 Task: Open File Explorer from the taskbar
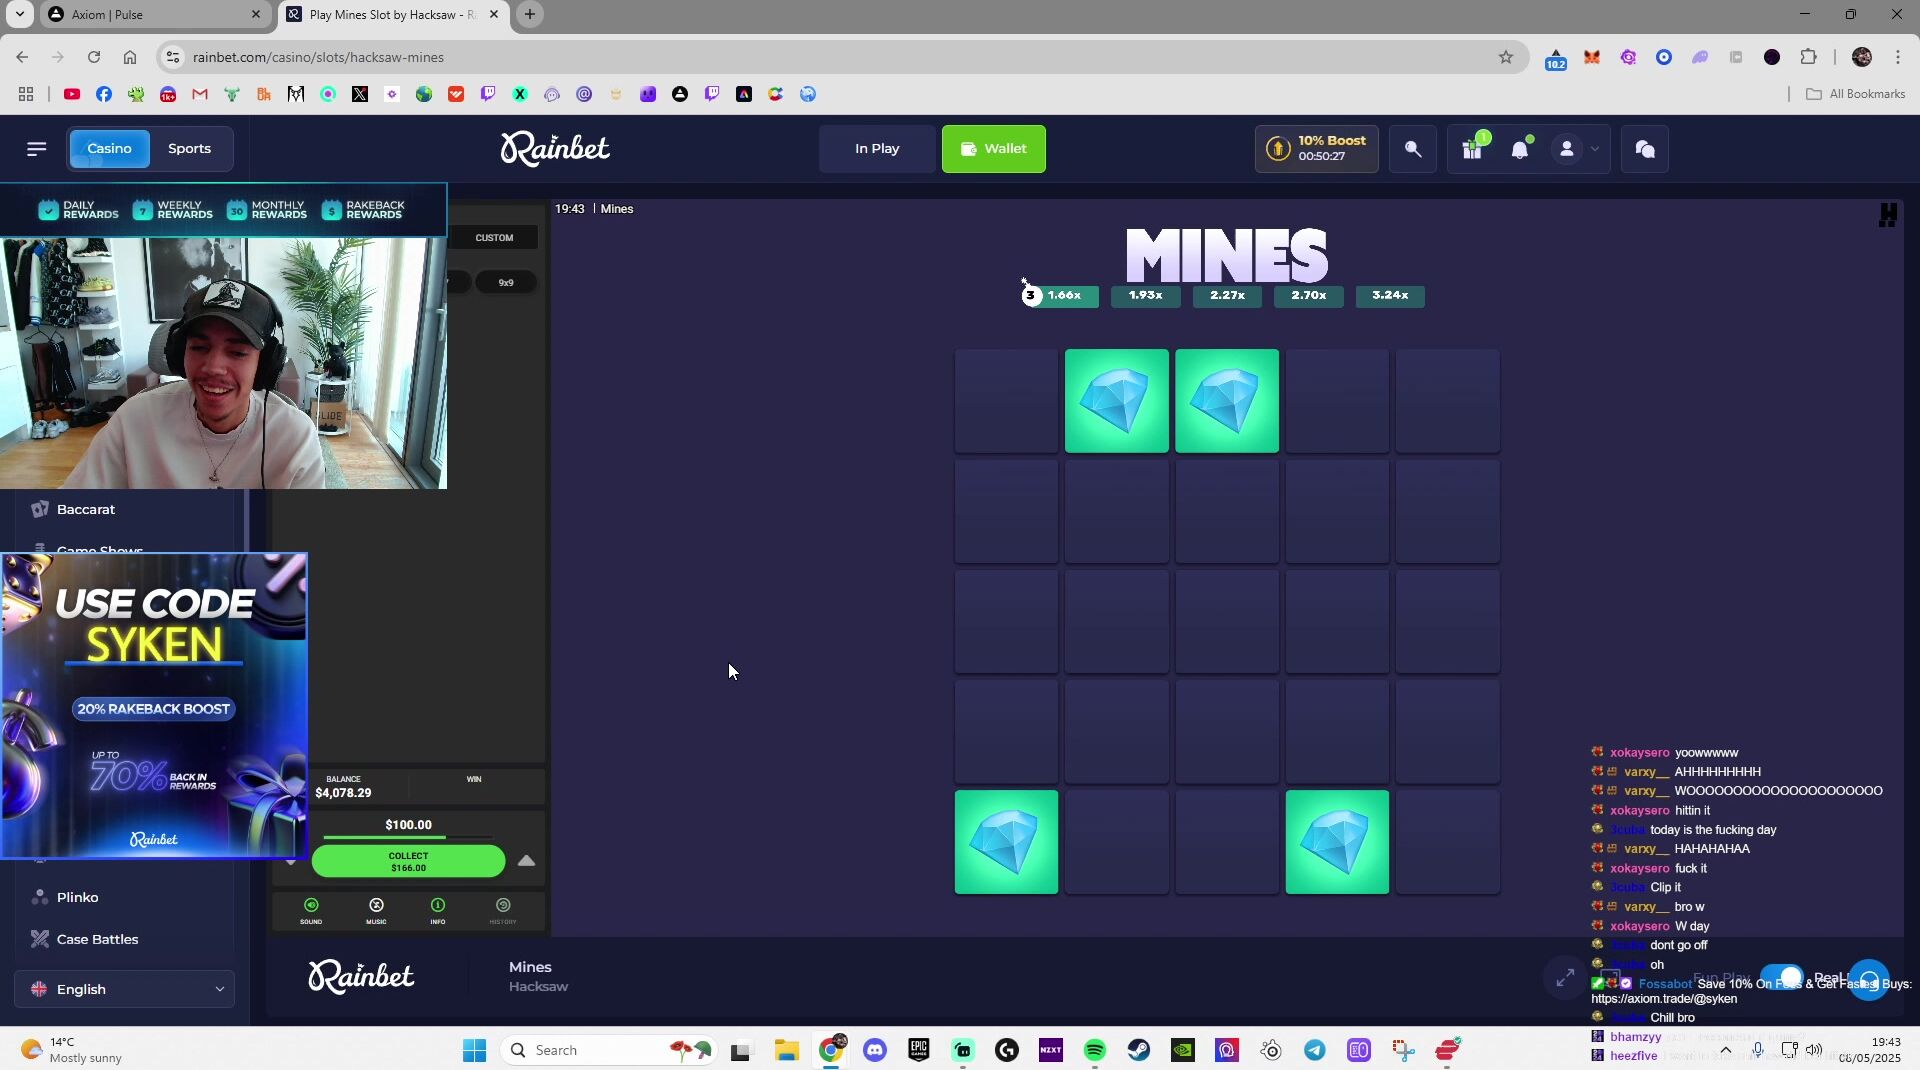(x=787, y=1050)
